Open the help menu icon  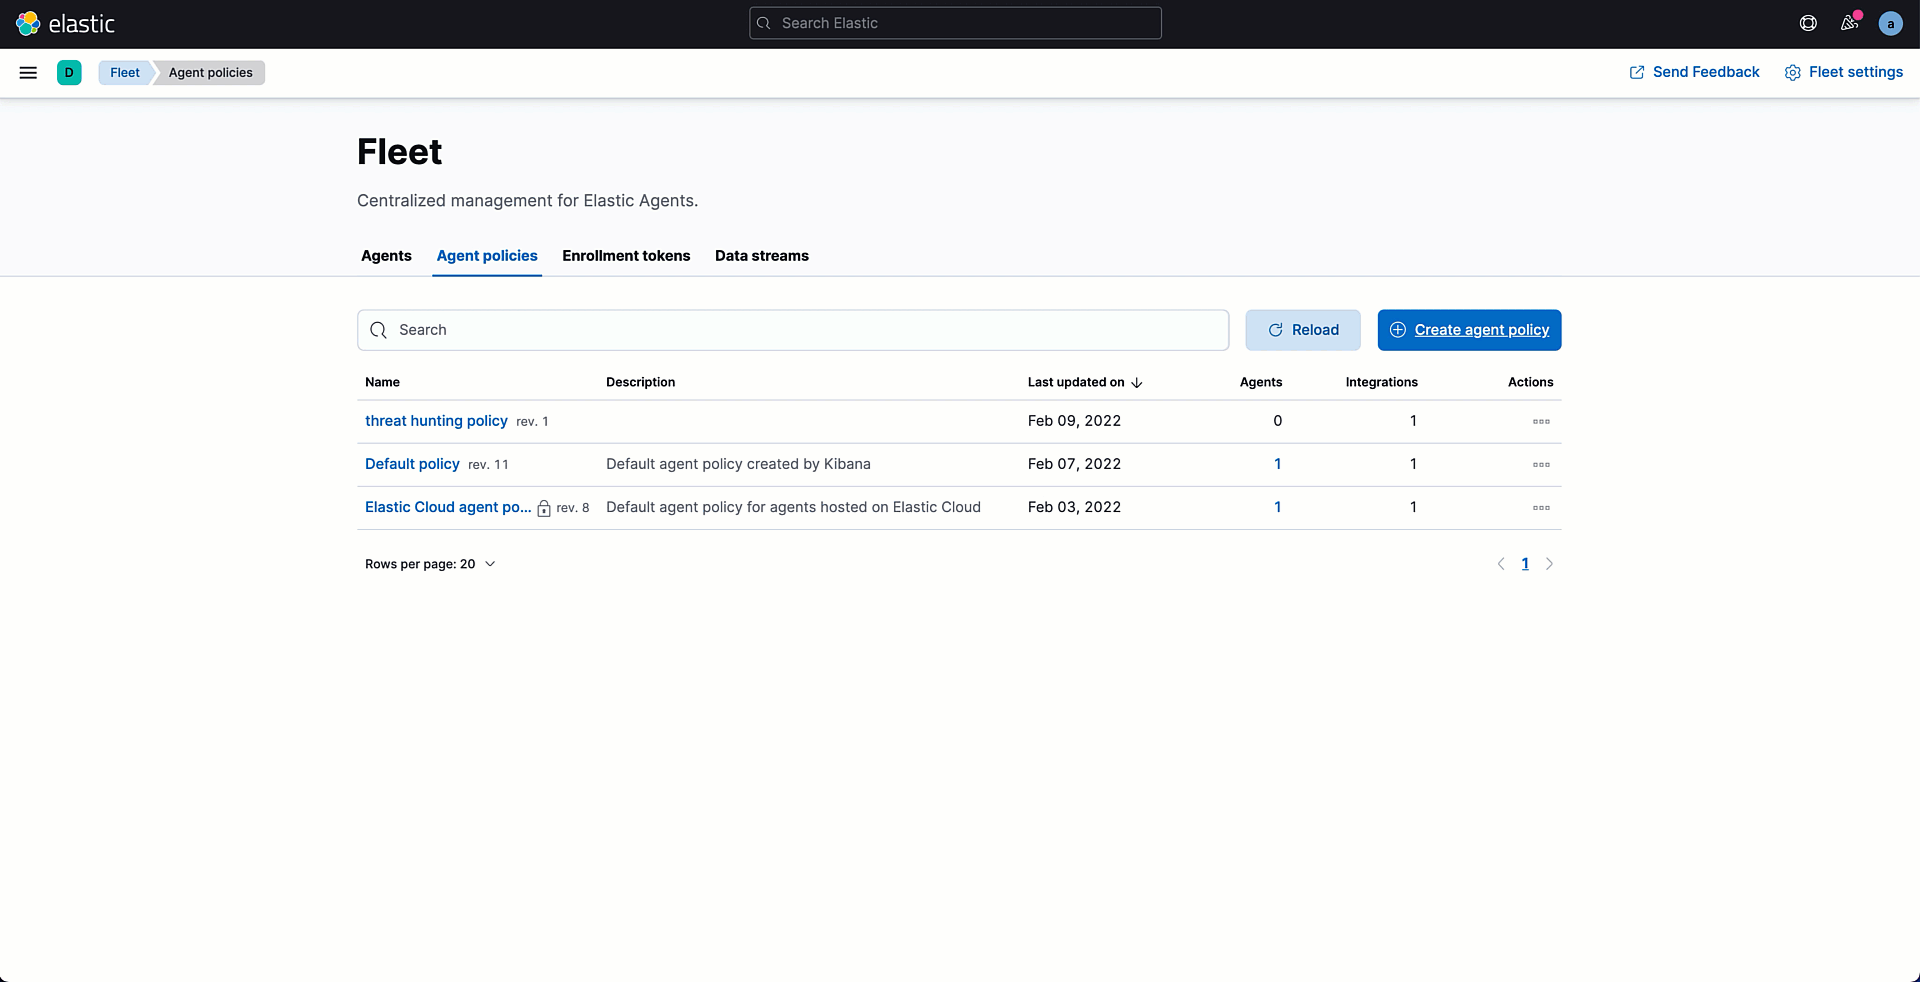pyautogui.click(x=1808, y=23)
